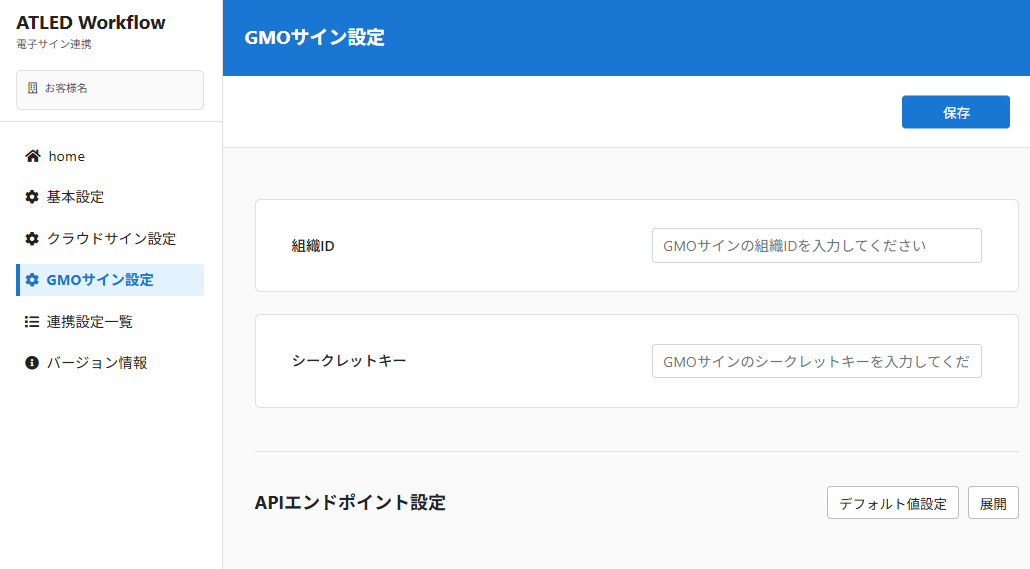The height and width of the screenshot is (569, 1030).
Task: Click the 組織ID label
Action: coord(313,246)
